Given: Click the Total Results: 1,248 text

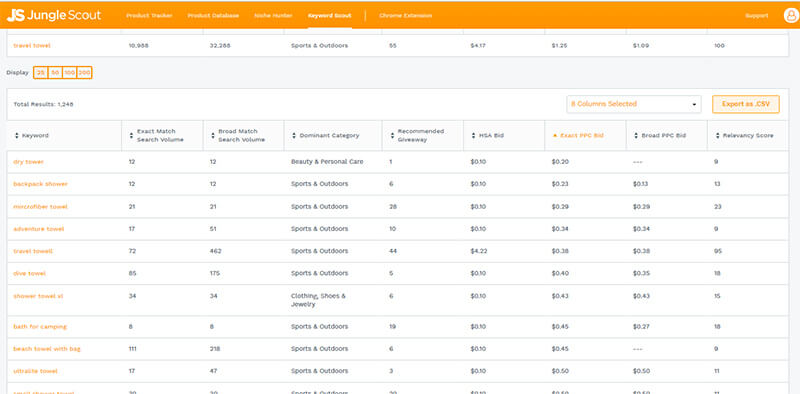Looking at the screenshot, I should (43, 104).
